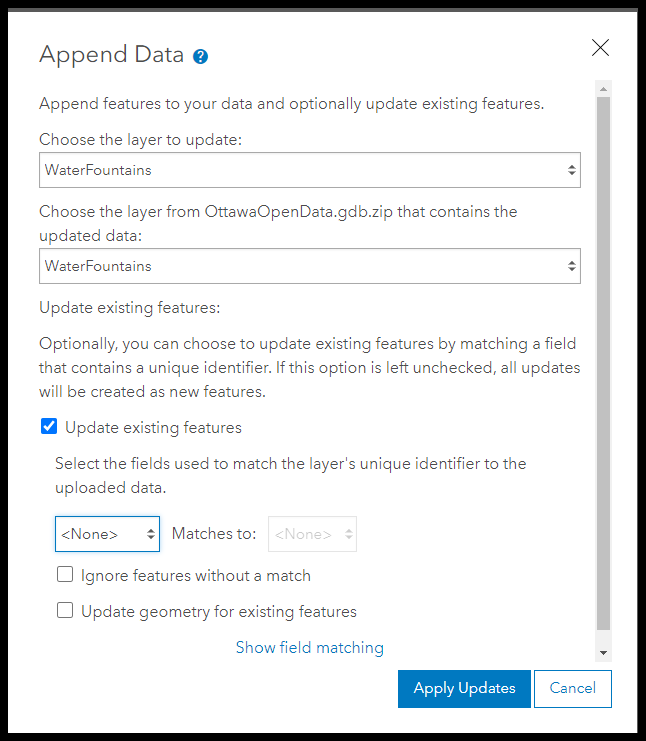Close the Append Data dialog
Image resolution: width=646 pixels, height=741 pixels.
600,47
